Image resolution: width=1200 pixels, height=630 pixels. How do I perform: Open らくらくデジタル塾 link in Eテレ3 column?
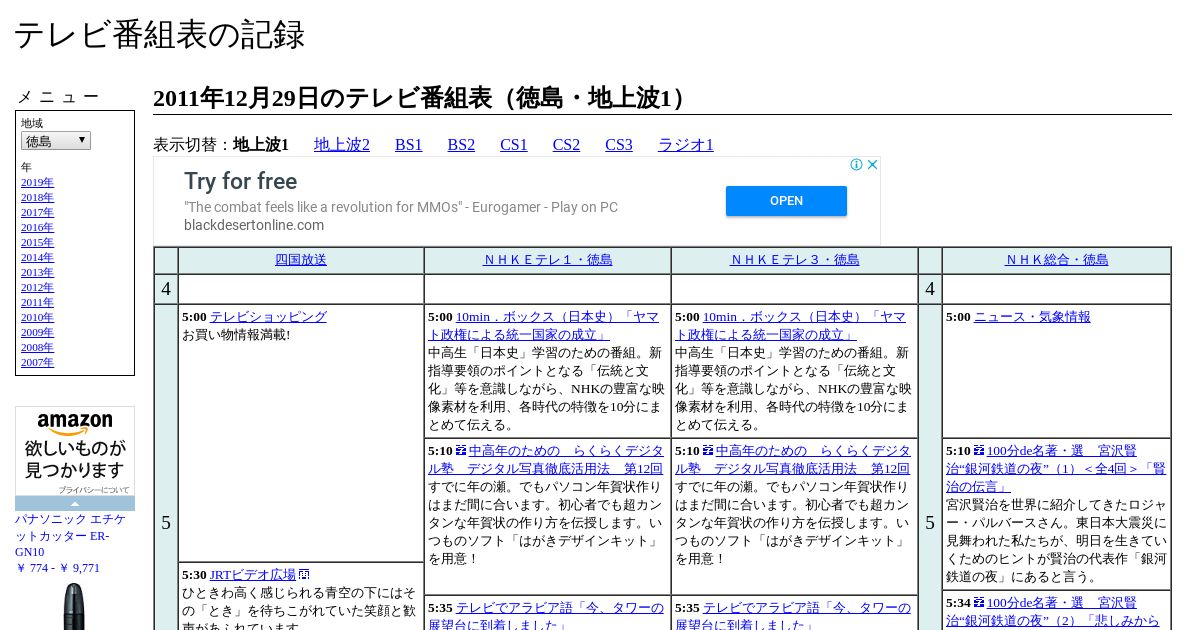(793, 460)
